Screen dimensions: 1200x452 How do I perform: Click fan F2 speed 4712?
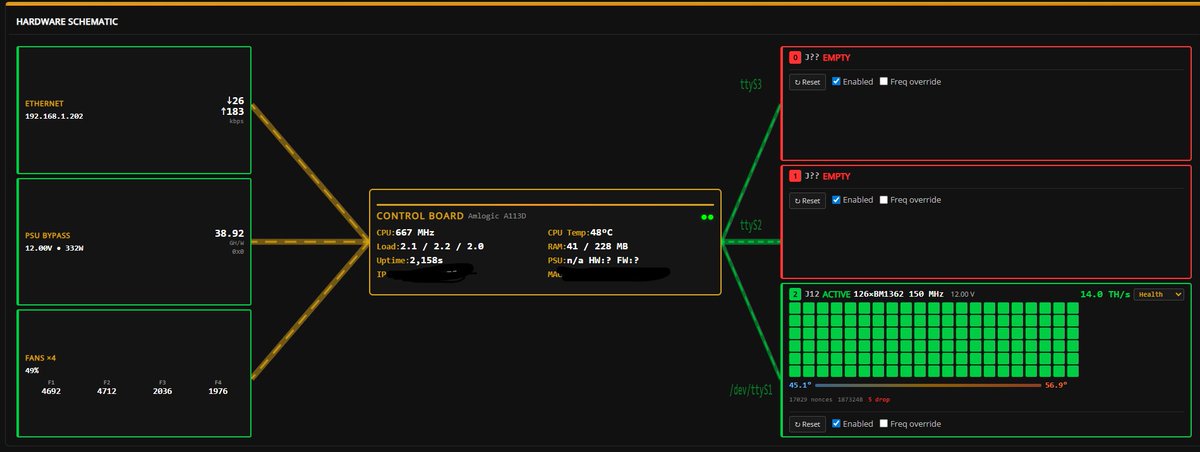[x=107, y=391]
